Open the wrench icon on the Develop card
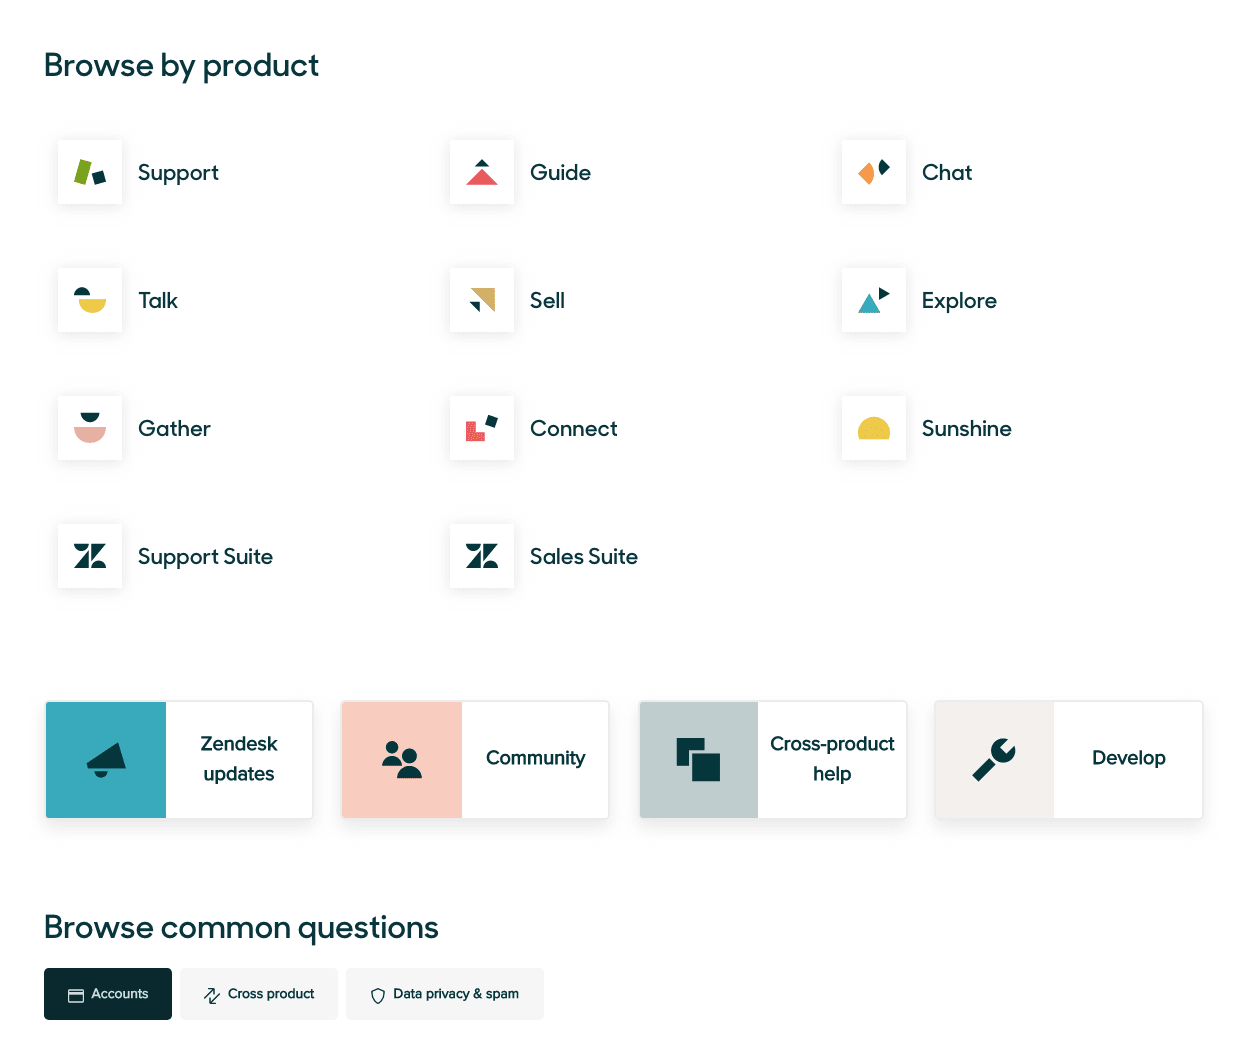The height and width of the screenshot is (1044, 1252). point(995,760)
